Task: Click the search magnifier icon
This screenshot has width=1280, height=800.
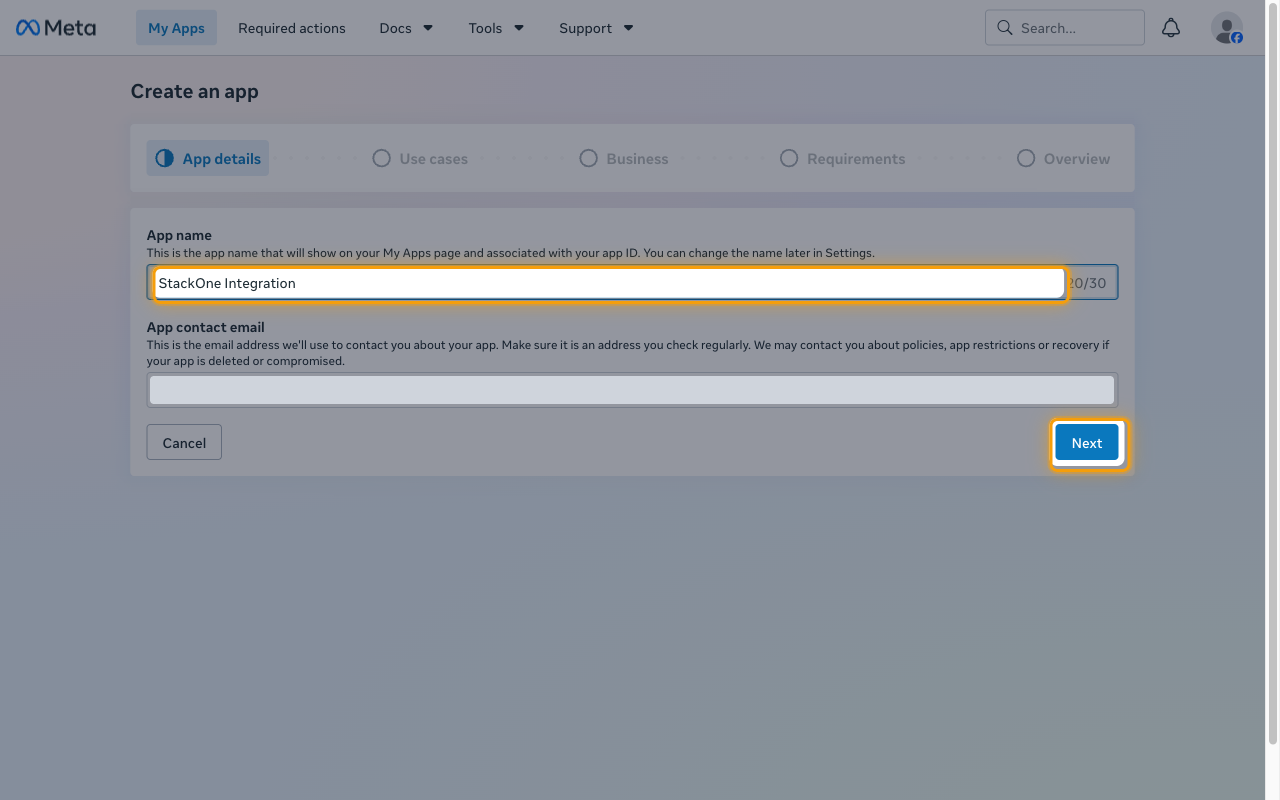Action: click(x=1005, y=28)
